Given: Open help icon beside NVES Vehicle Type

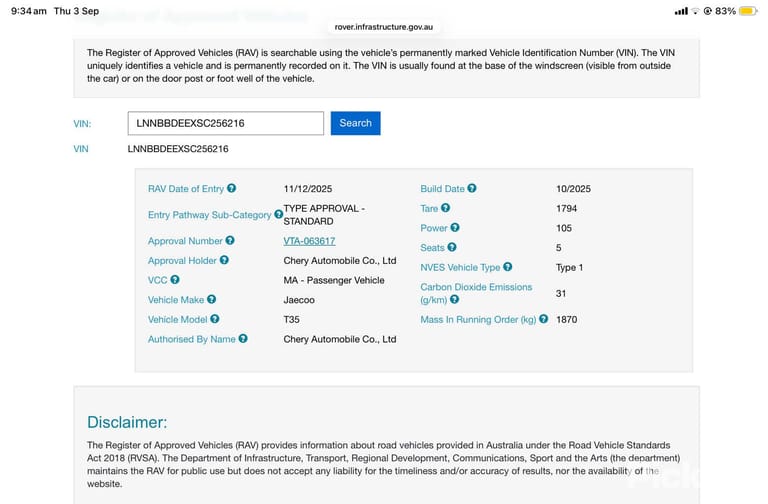Looking at the screenshot, I should pyautogui.click(x=508, y=267).
